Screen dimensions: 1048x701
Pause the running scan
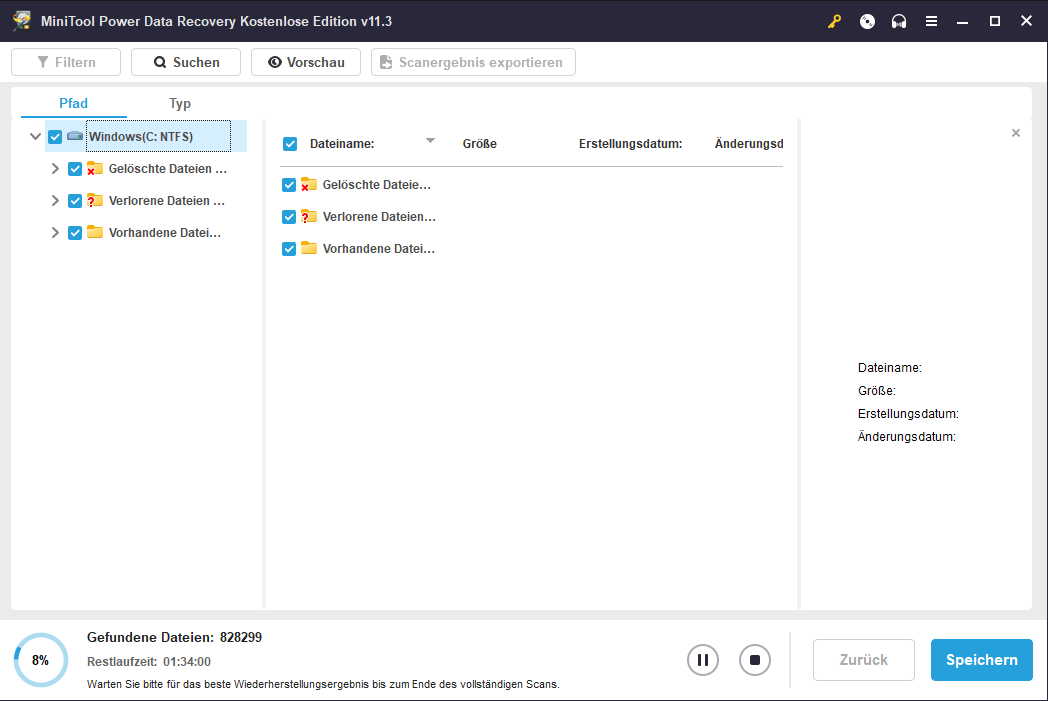coord(702,660)
